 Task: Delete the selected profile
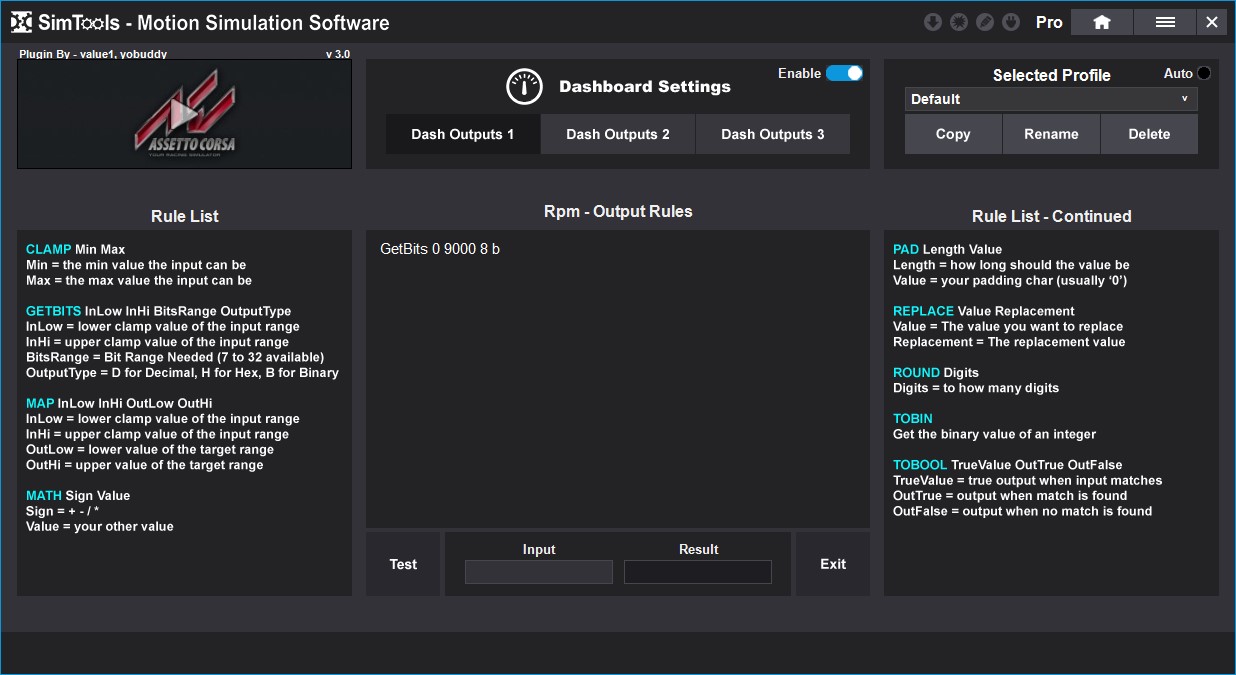[x=1149, y=134]
